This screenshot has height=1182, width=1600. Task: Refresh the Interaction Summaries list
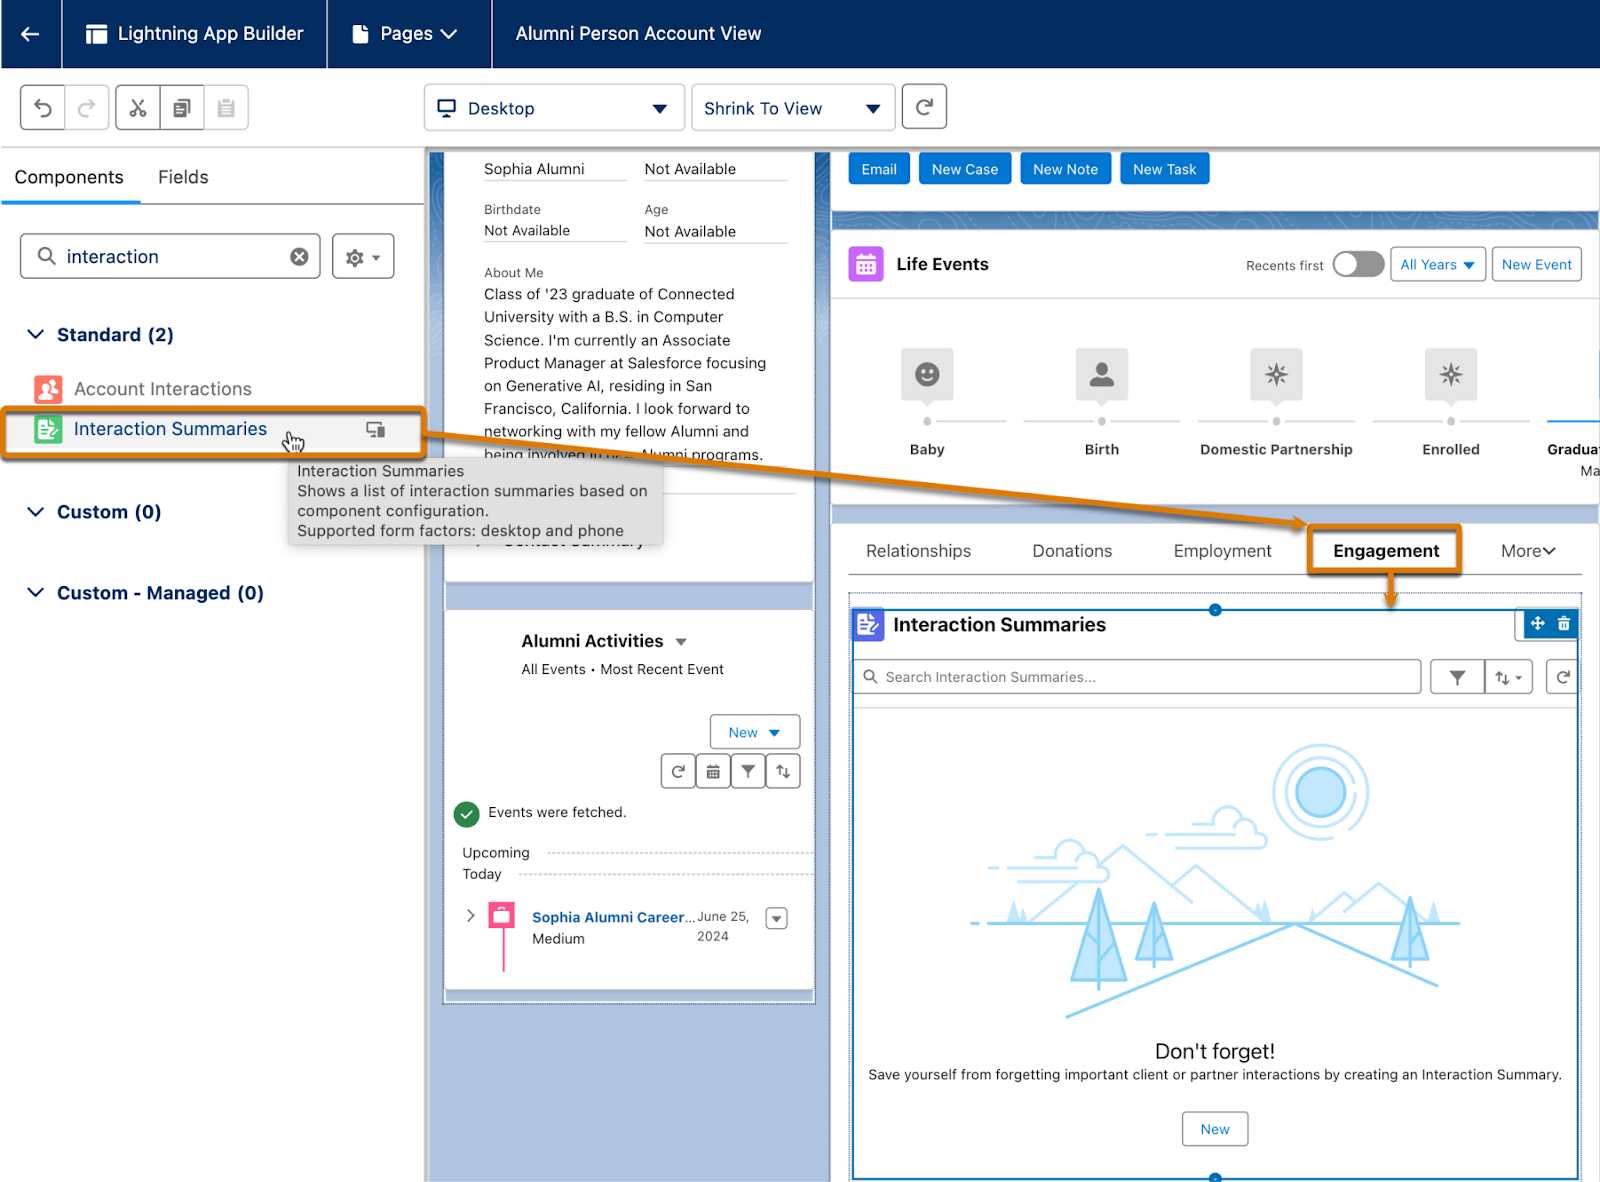coord(1562,677)
